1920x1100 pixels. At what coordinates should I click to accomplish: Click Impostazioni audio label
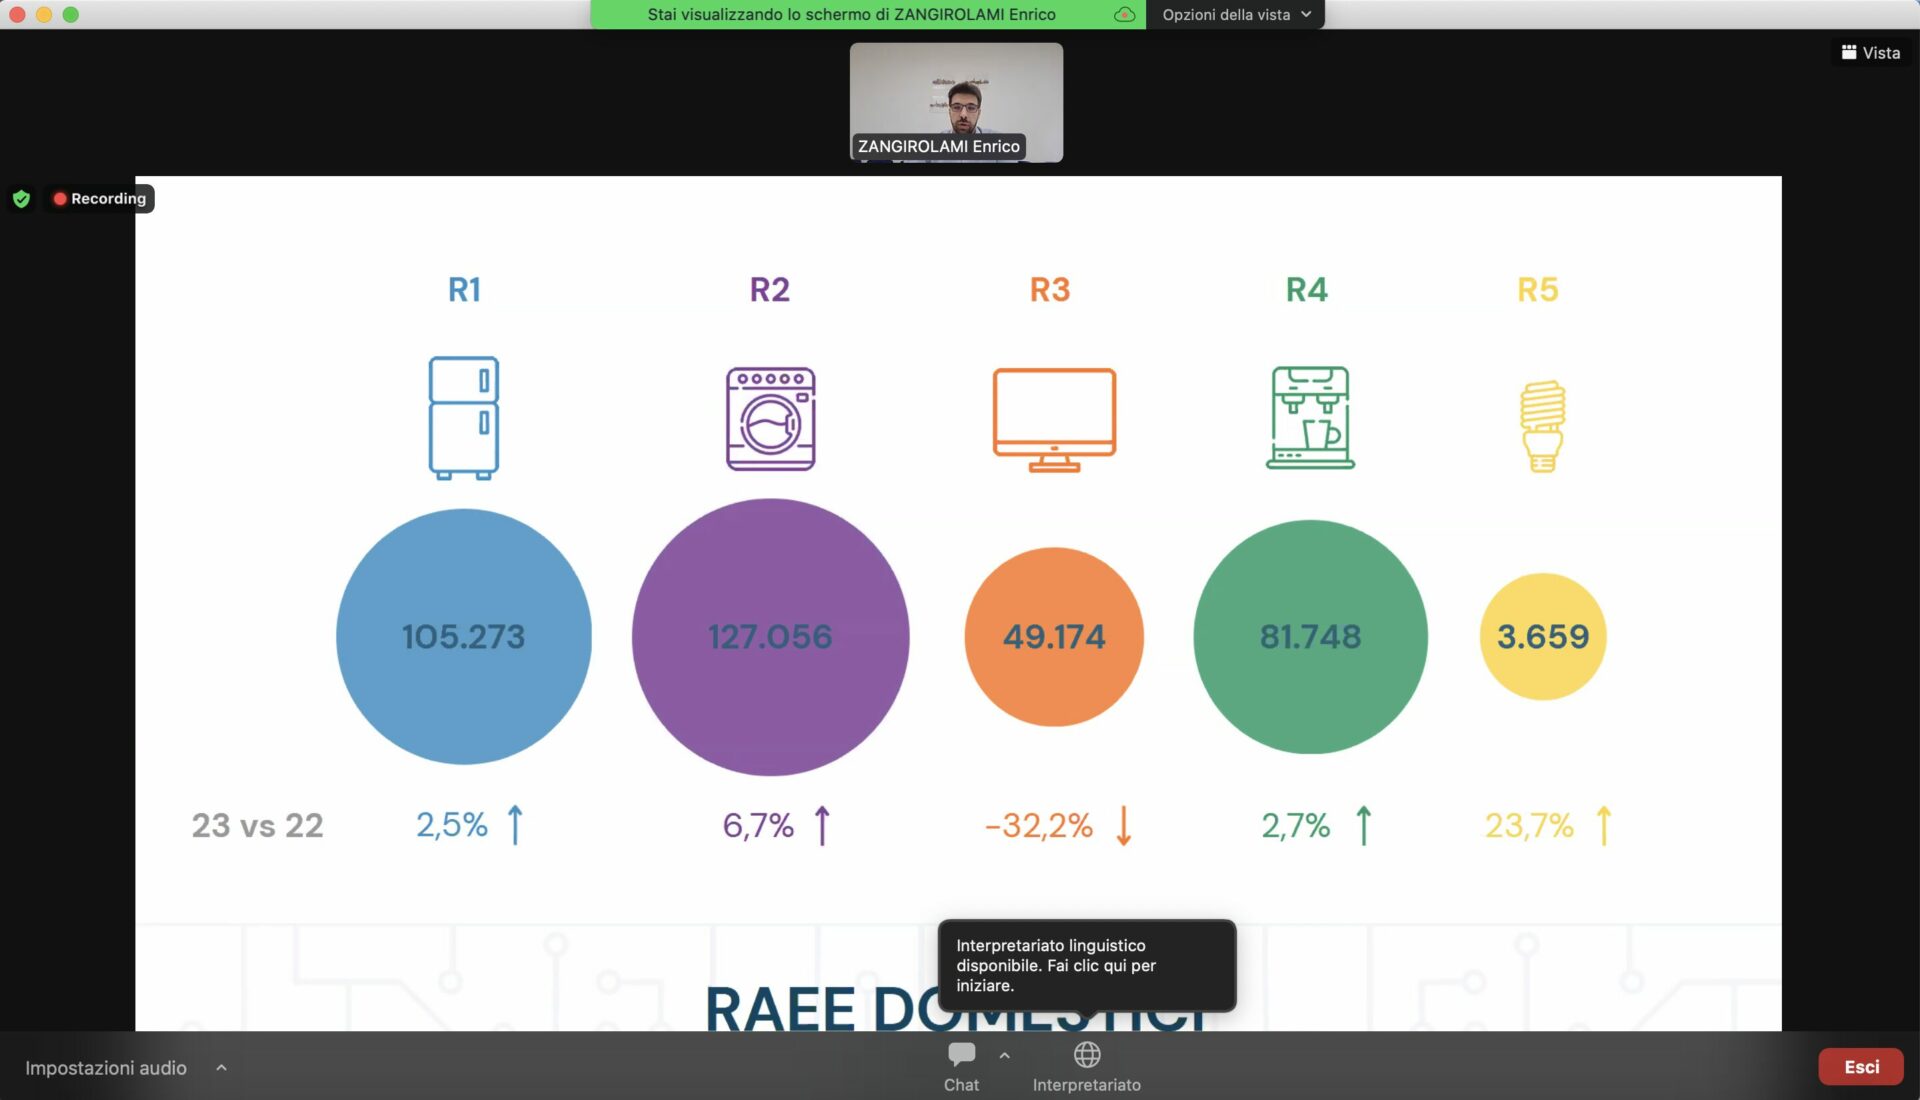click(106, 1068)
